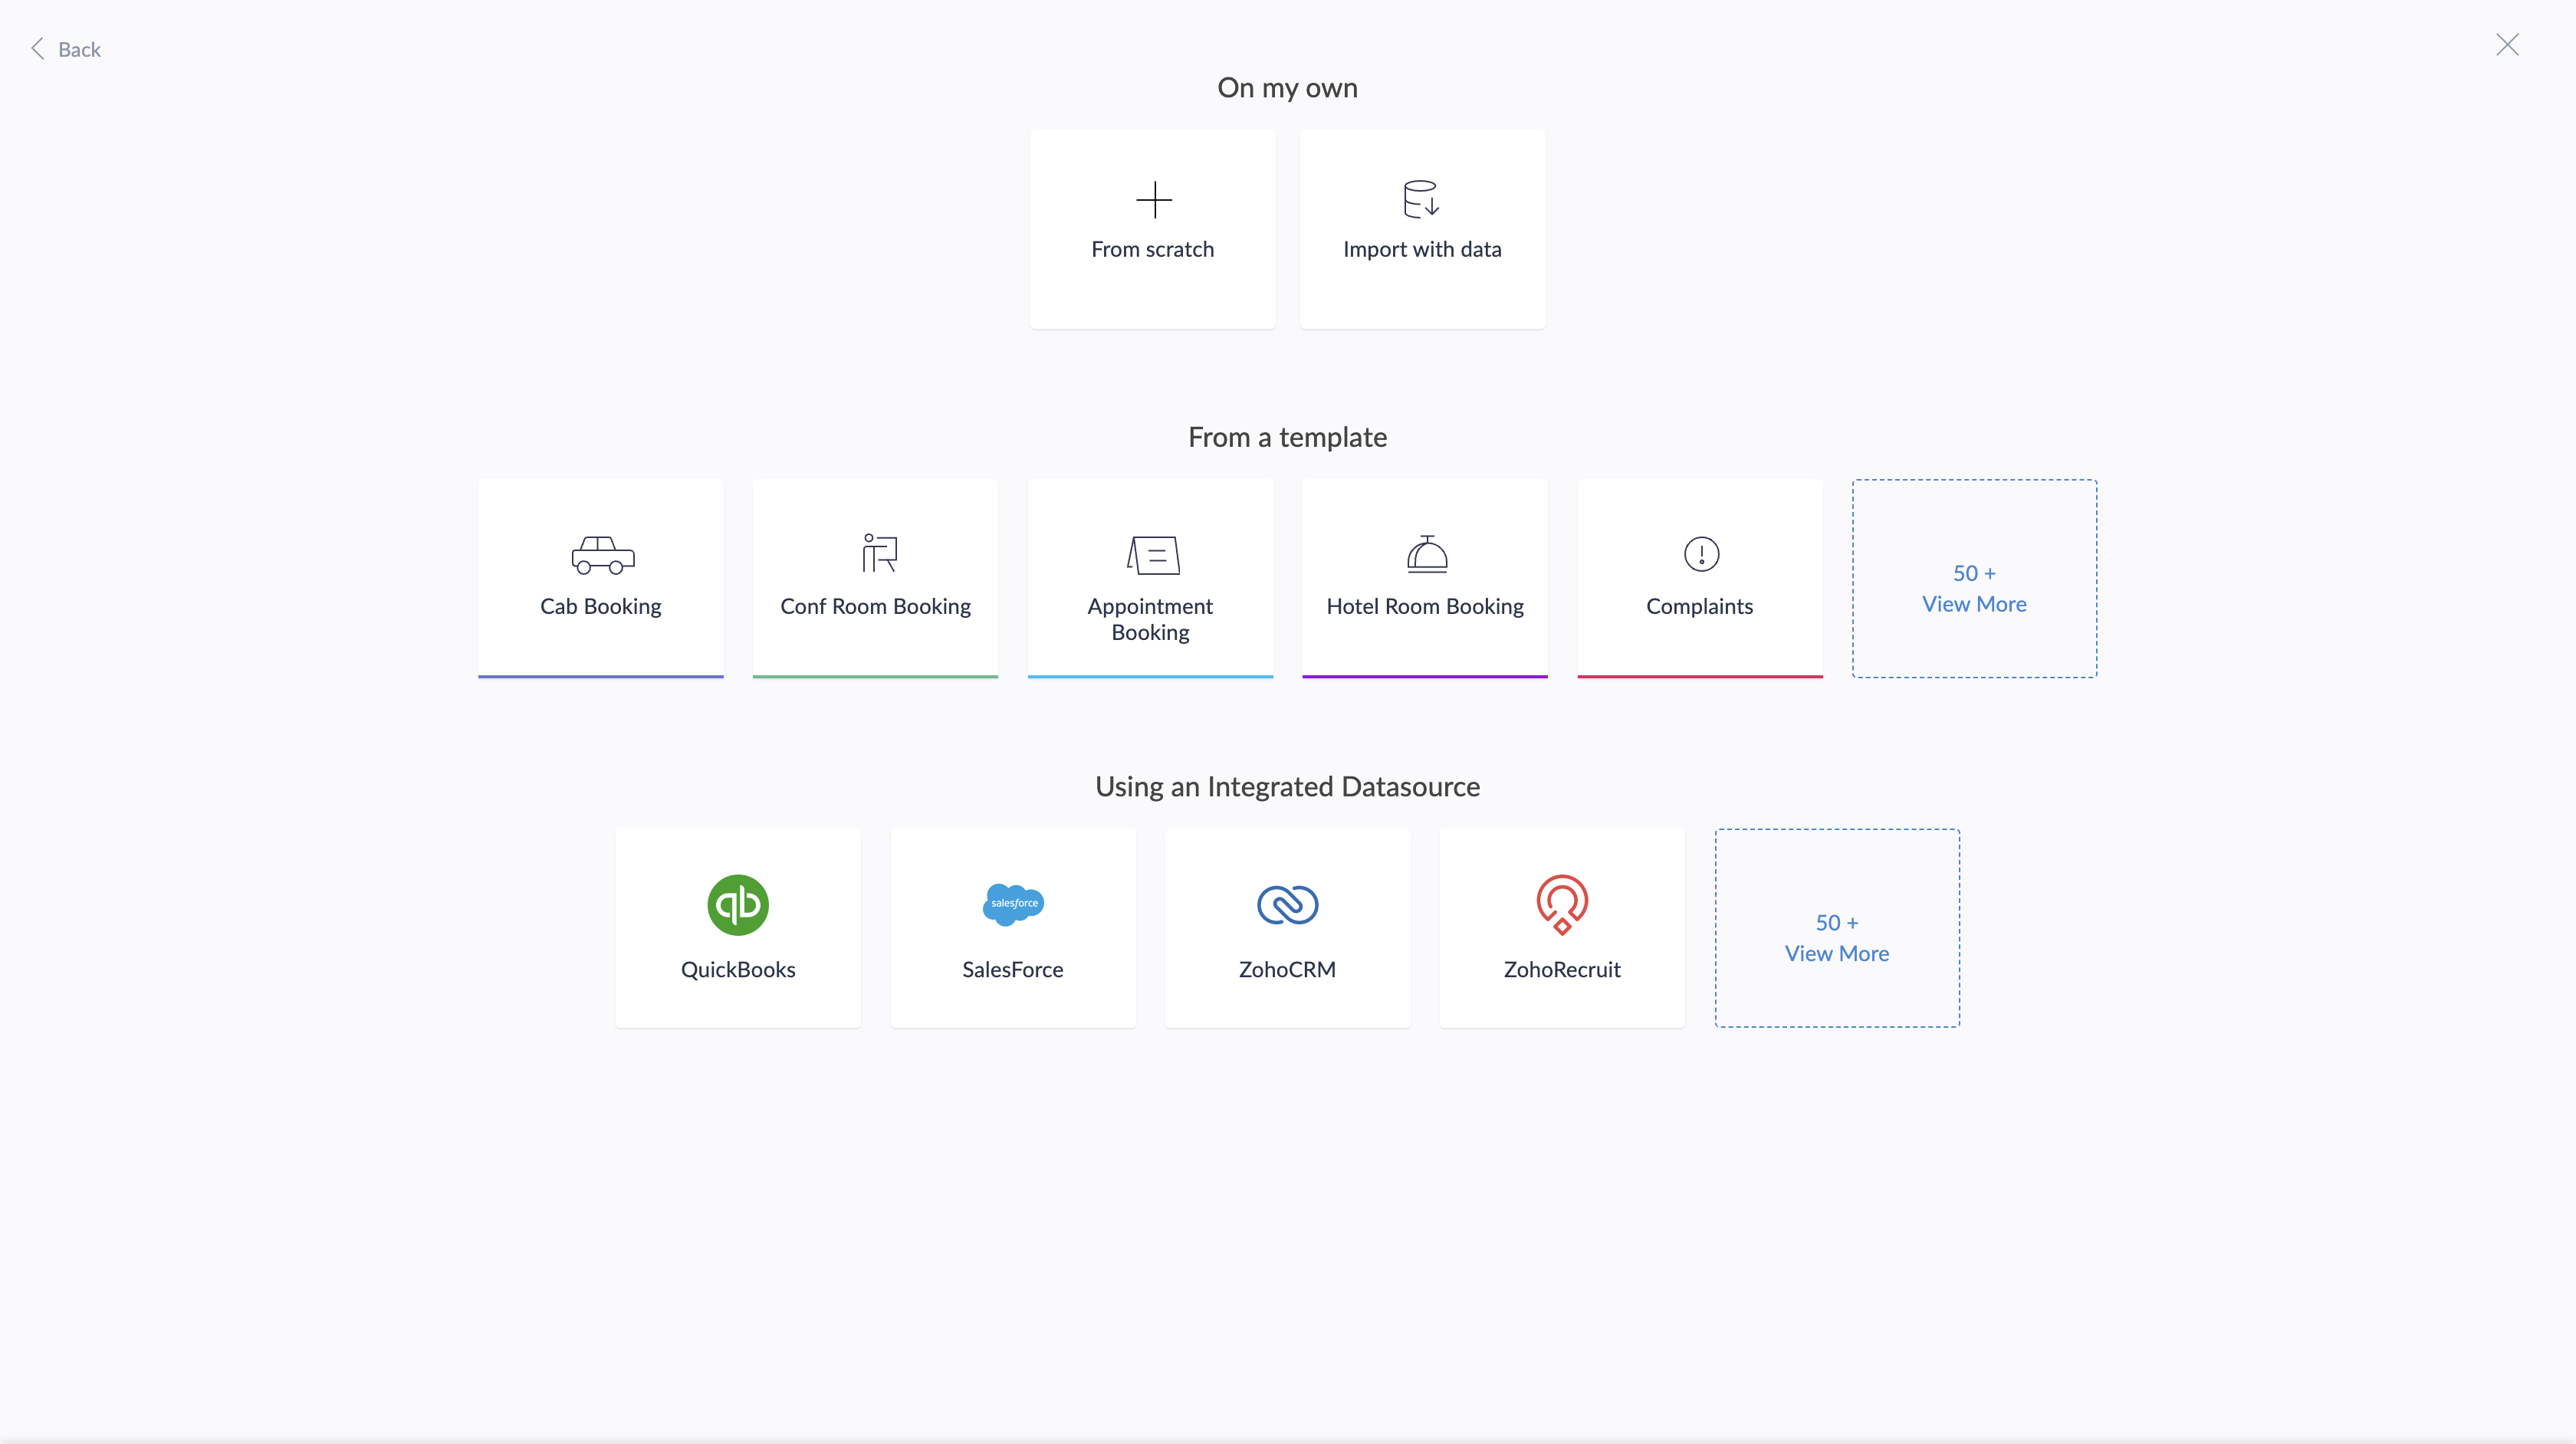2576x1444 pixels.
Task: Choose the Conf Room Booking presenter icon
Action: (x=878, y=553)
